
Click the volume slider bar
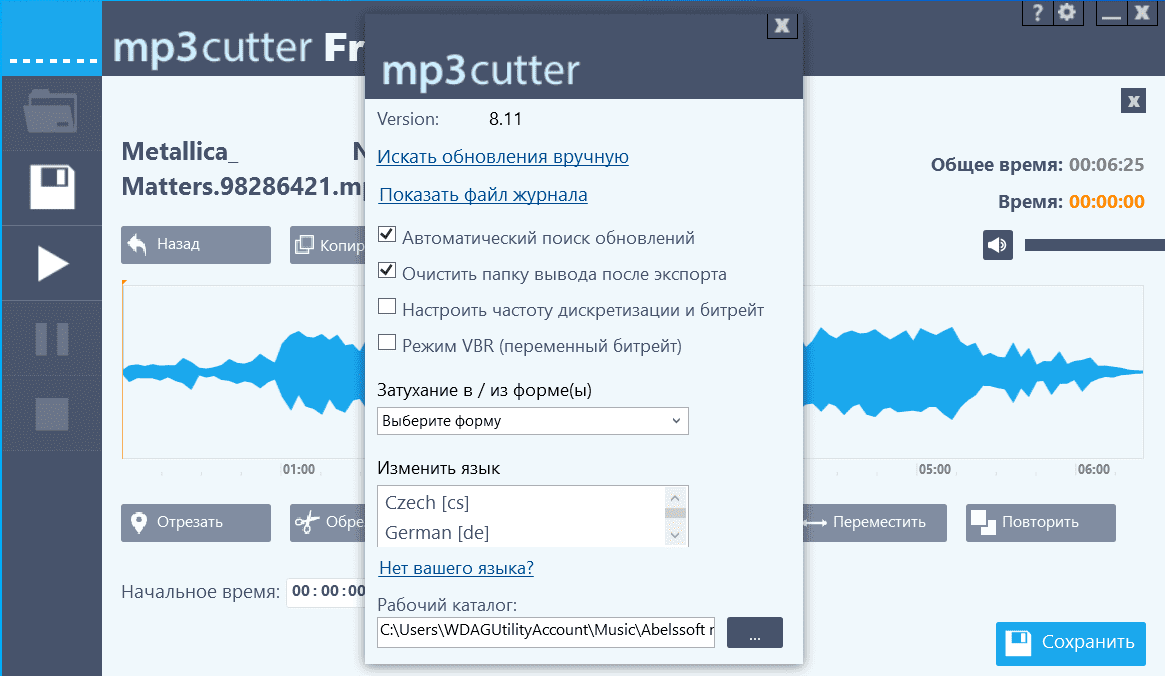click(1094, 244)
